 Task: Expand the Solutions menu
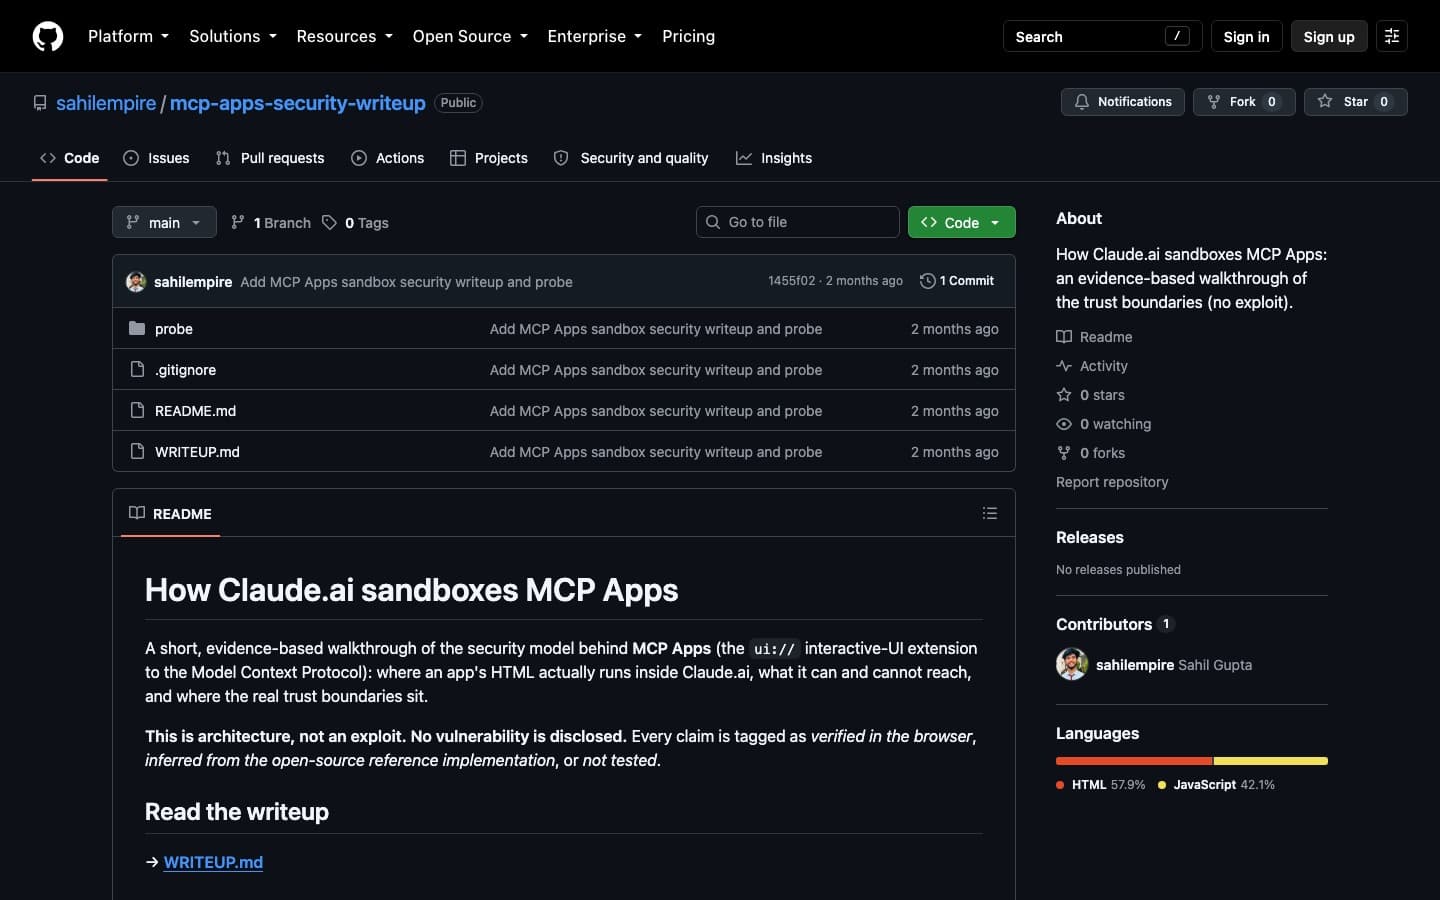[233, 36]
